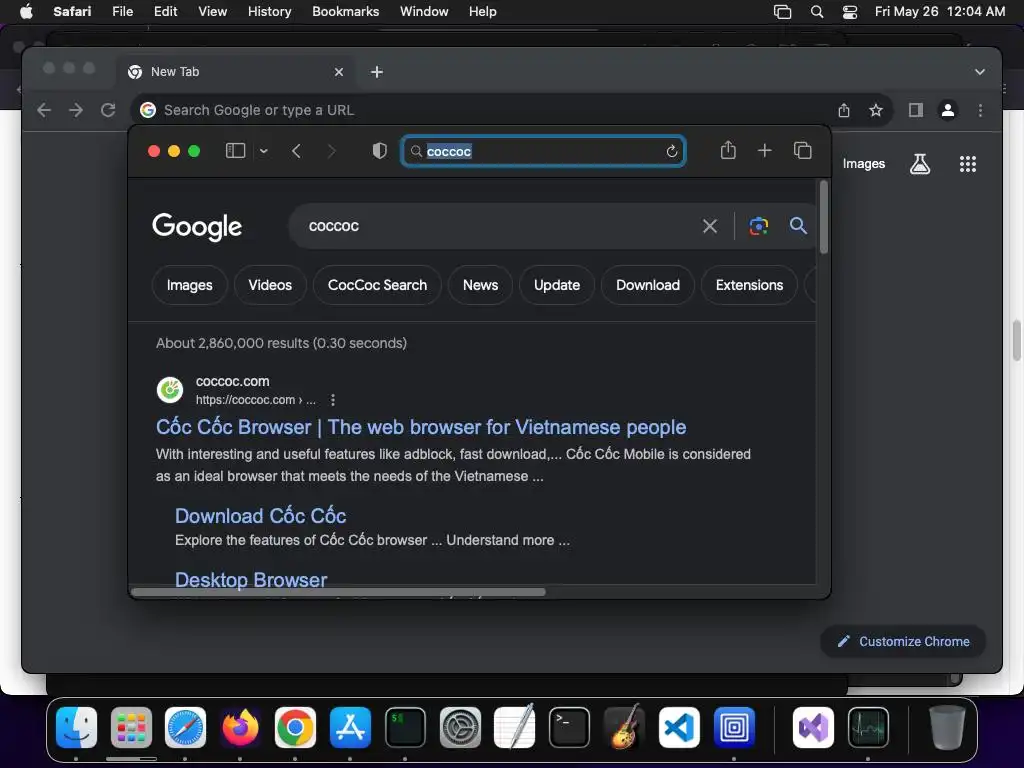Viewport: 1024px width, 768px height.
Task: Open Launchpad from the Dock
Action: (131, 727)
